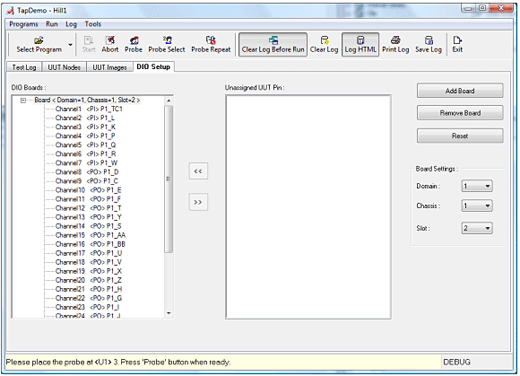
Task: Click the << assign pin button
Action: [x=198, y=171]
